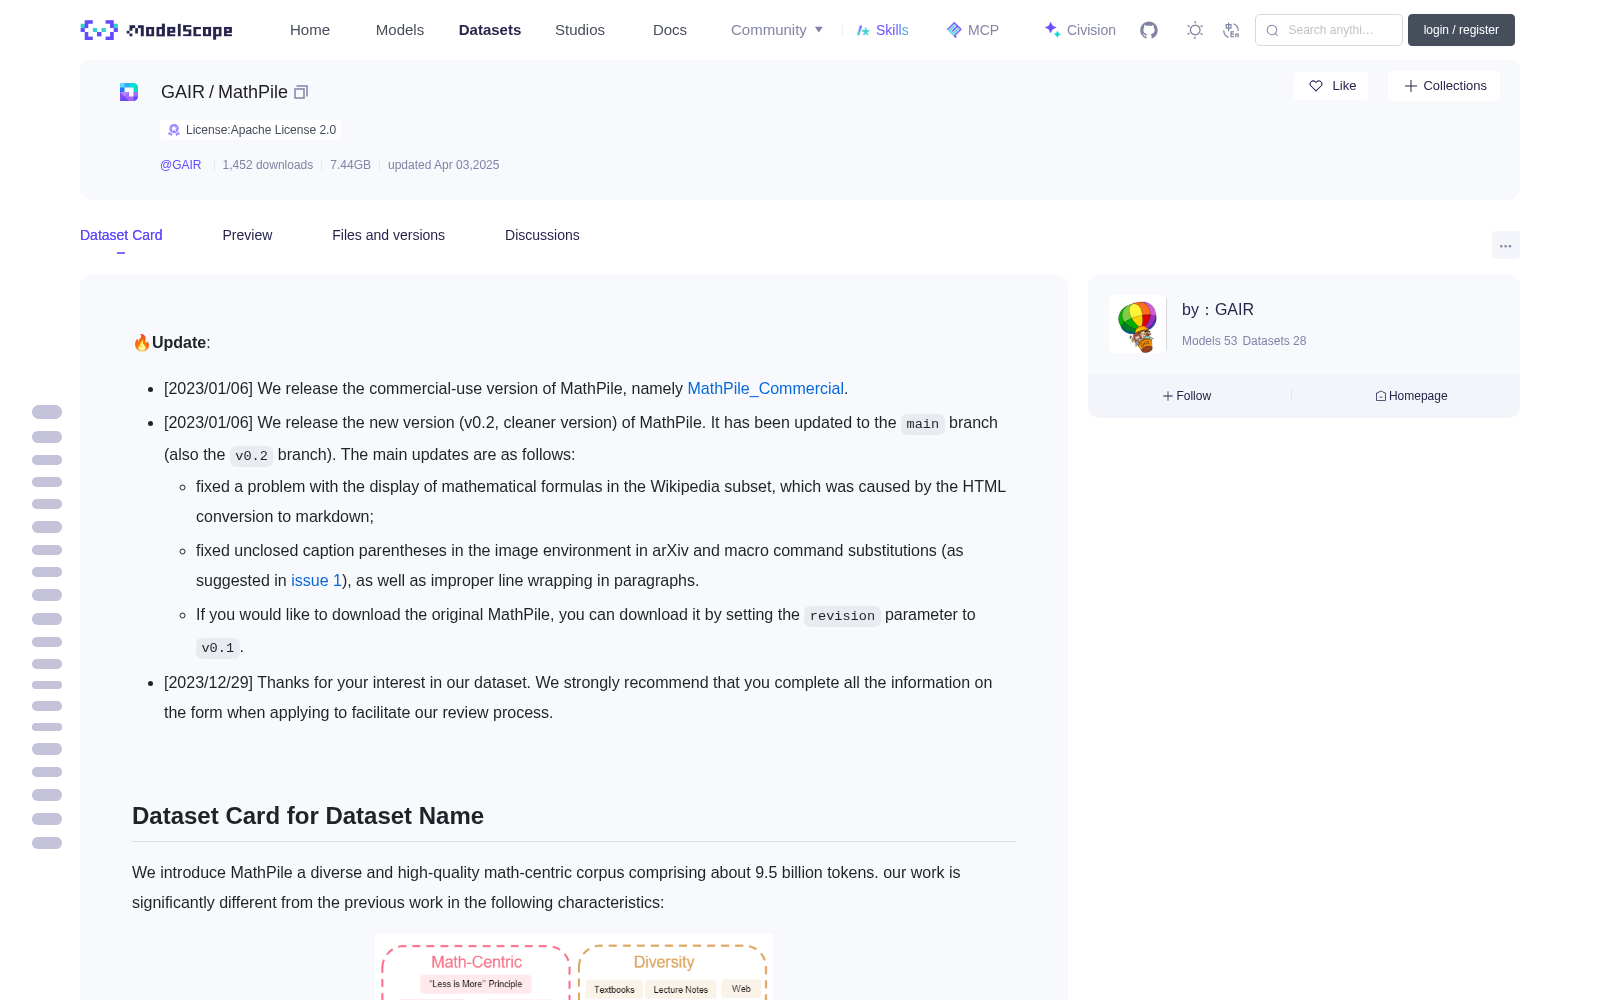Switch to the Preview tab
The image size is (1600, 1000).
[247, 235]
